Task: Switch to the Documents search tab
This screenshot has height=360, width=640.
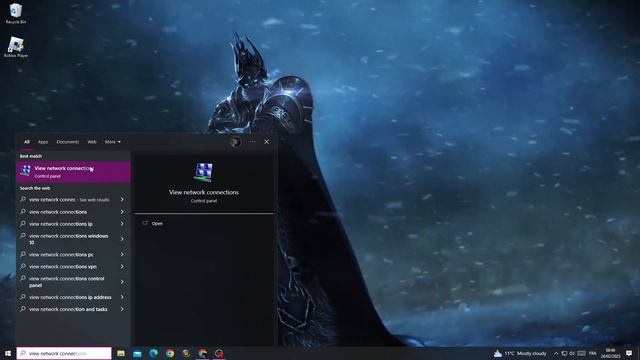Action: 68,142
